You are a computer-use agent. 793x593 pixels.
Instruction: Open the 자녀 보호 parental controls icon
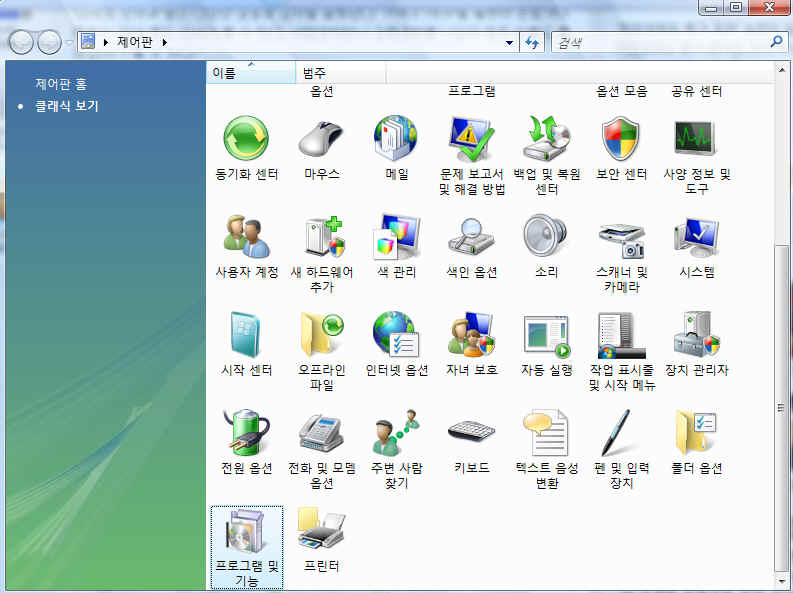(471, 335)
